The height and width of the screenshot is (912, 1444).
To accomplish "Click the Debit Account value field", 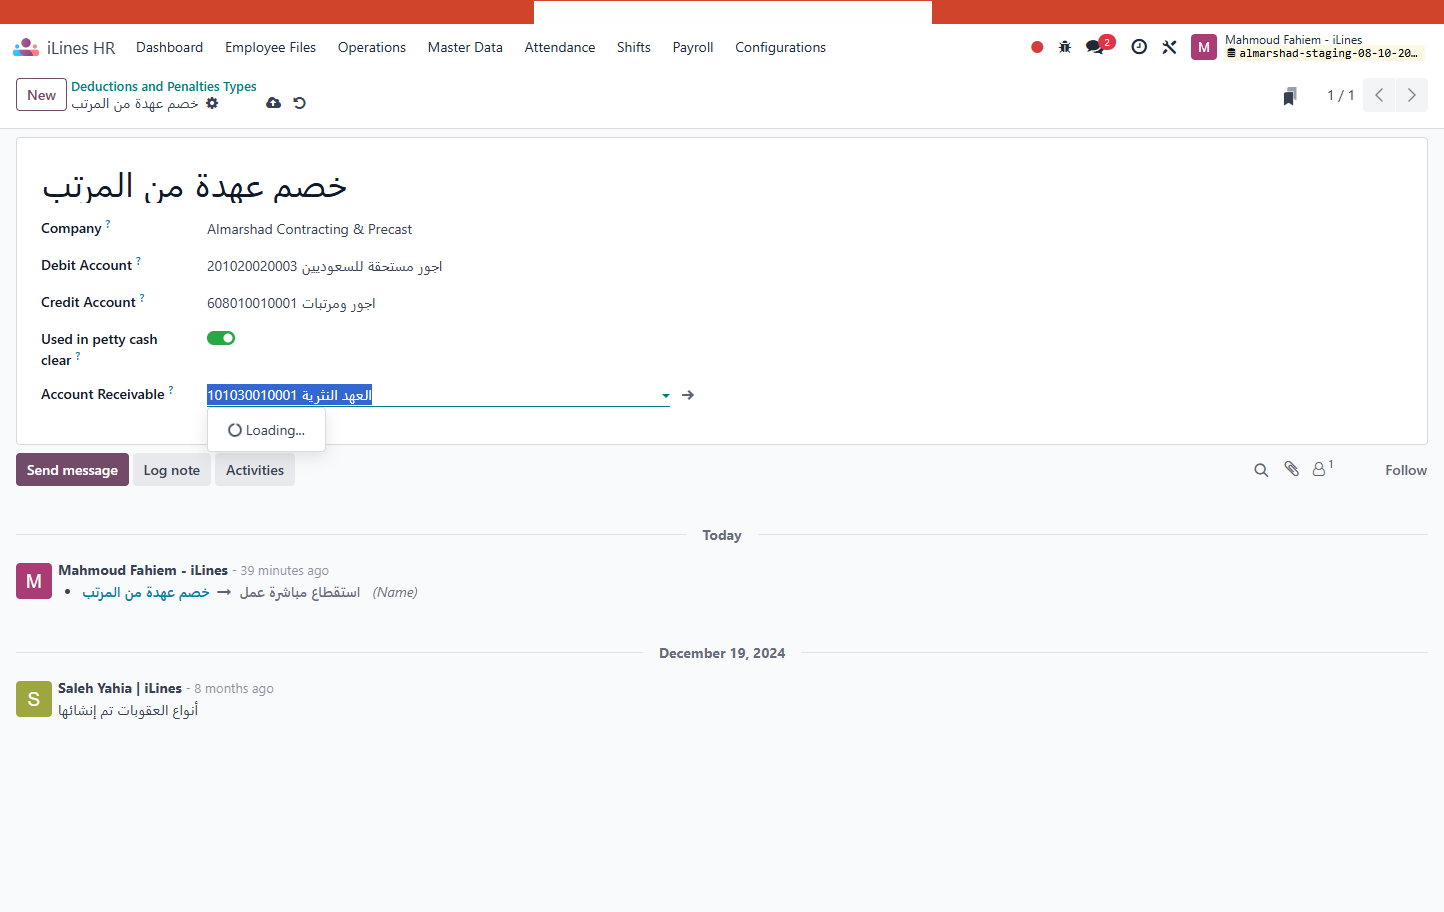I will [x=325, y=266].
